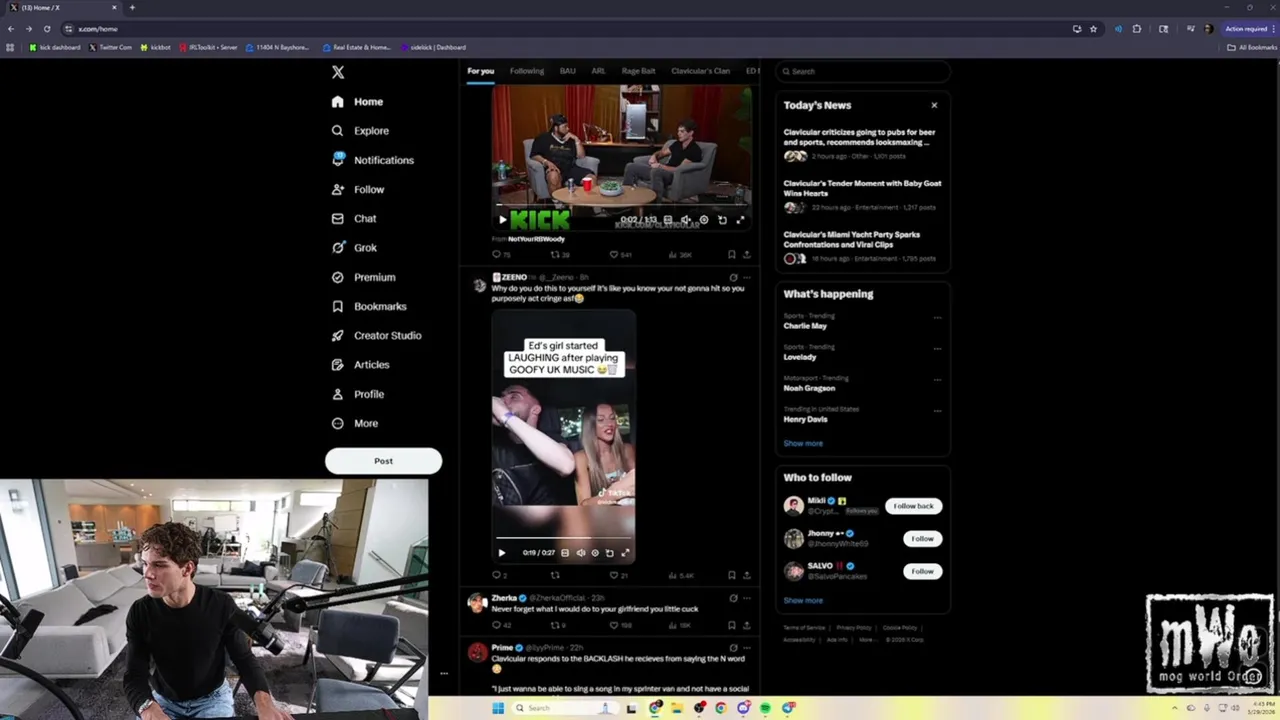1280x720 pixels.
Task: Share the Zherka post
Action: tap(746, 625)
